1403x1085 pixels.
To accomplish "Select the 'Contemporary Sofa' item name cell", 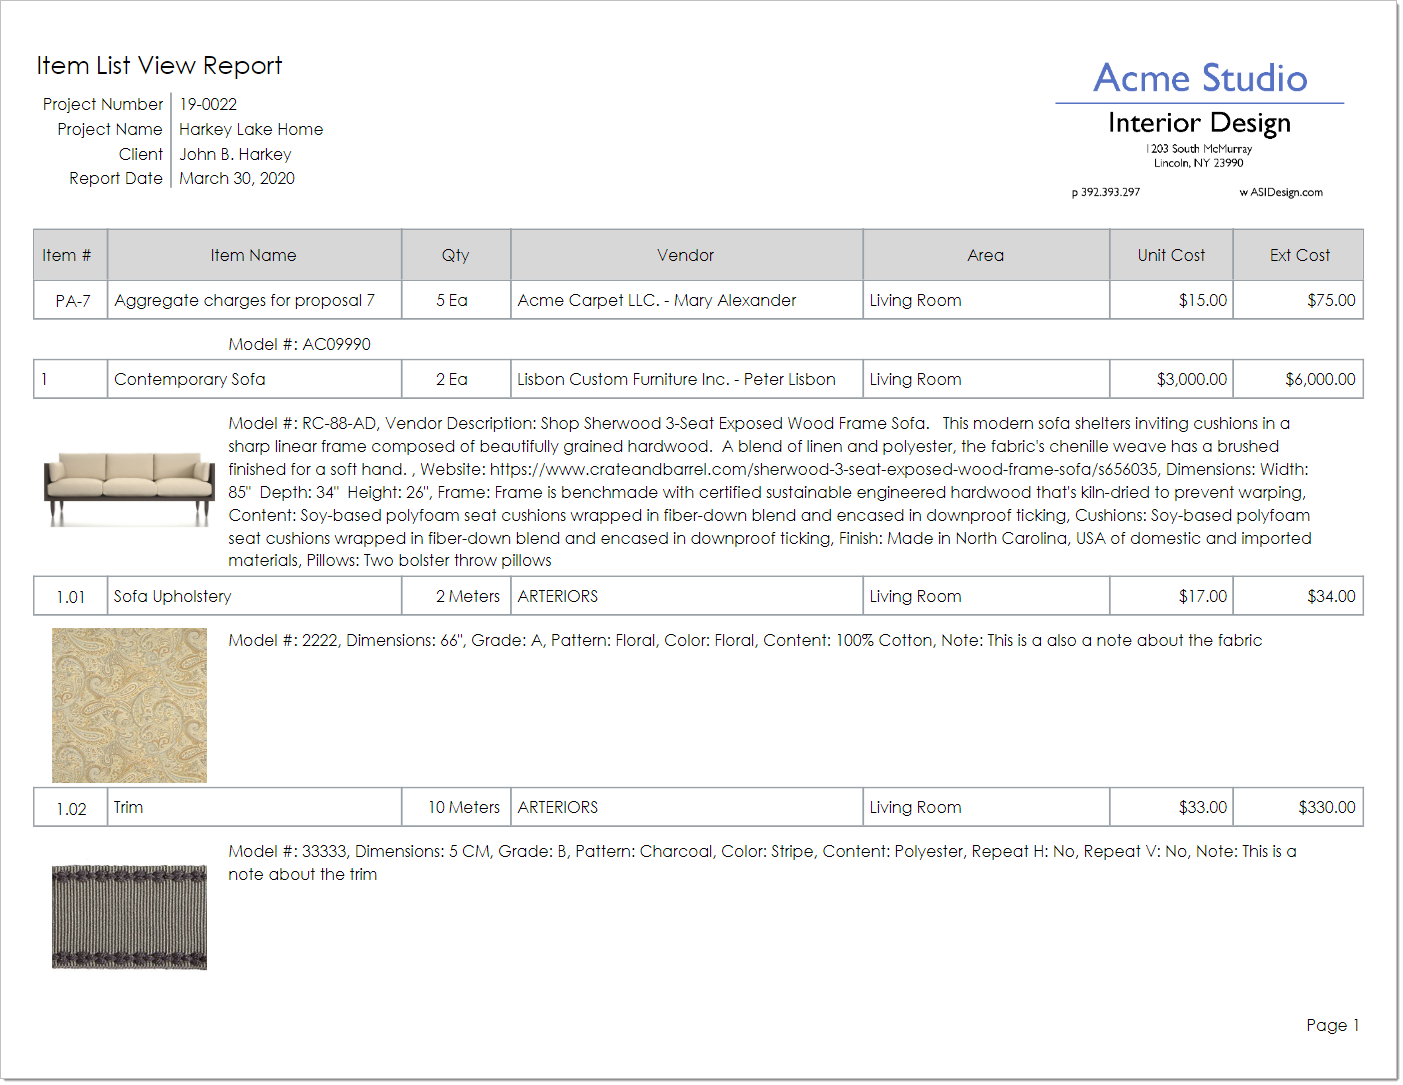I will (x=254, y=379).
